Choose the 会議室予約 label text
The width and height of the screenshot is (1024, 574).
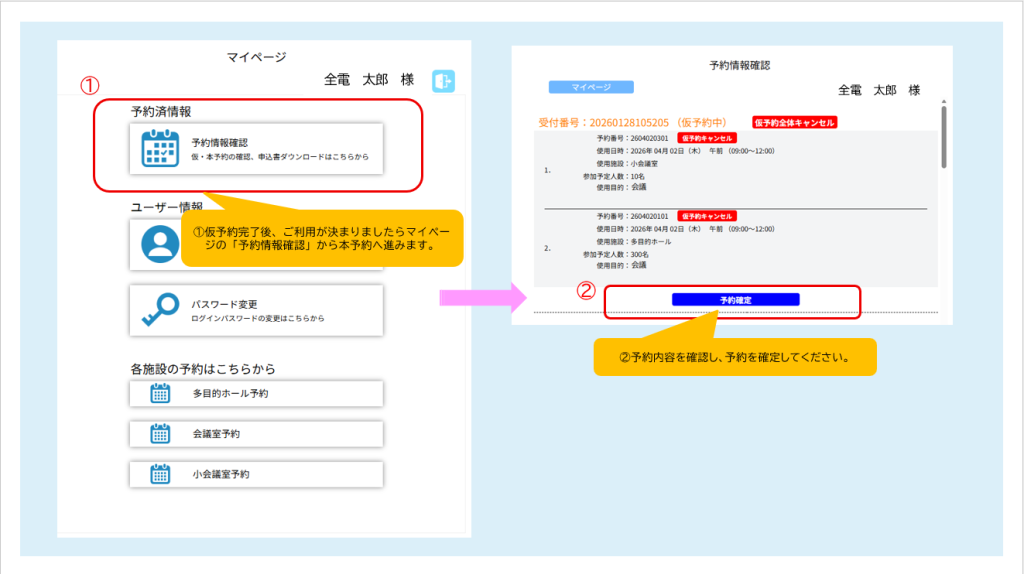(x=216, y=434)
